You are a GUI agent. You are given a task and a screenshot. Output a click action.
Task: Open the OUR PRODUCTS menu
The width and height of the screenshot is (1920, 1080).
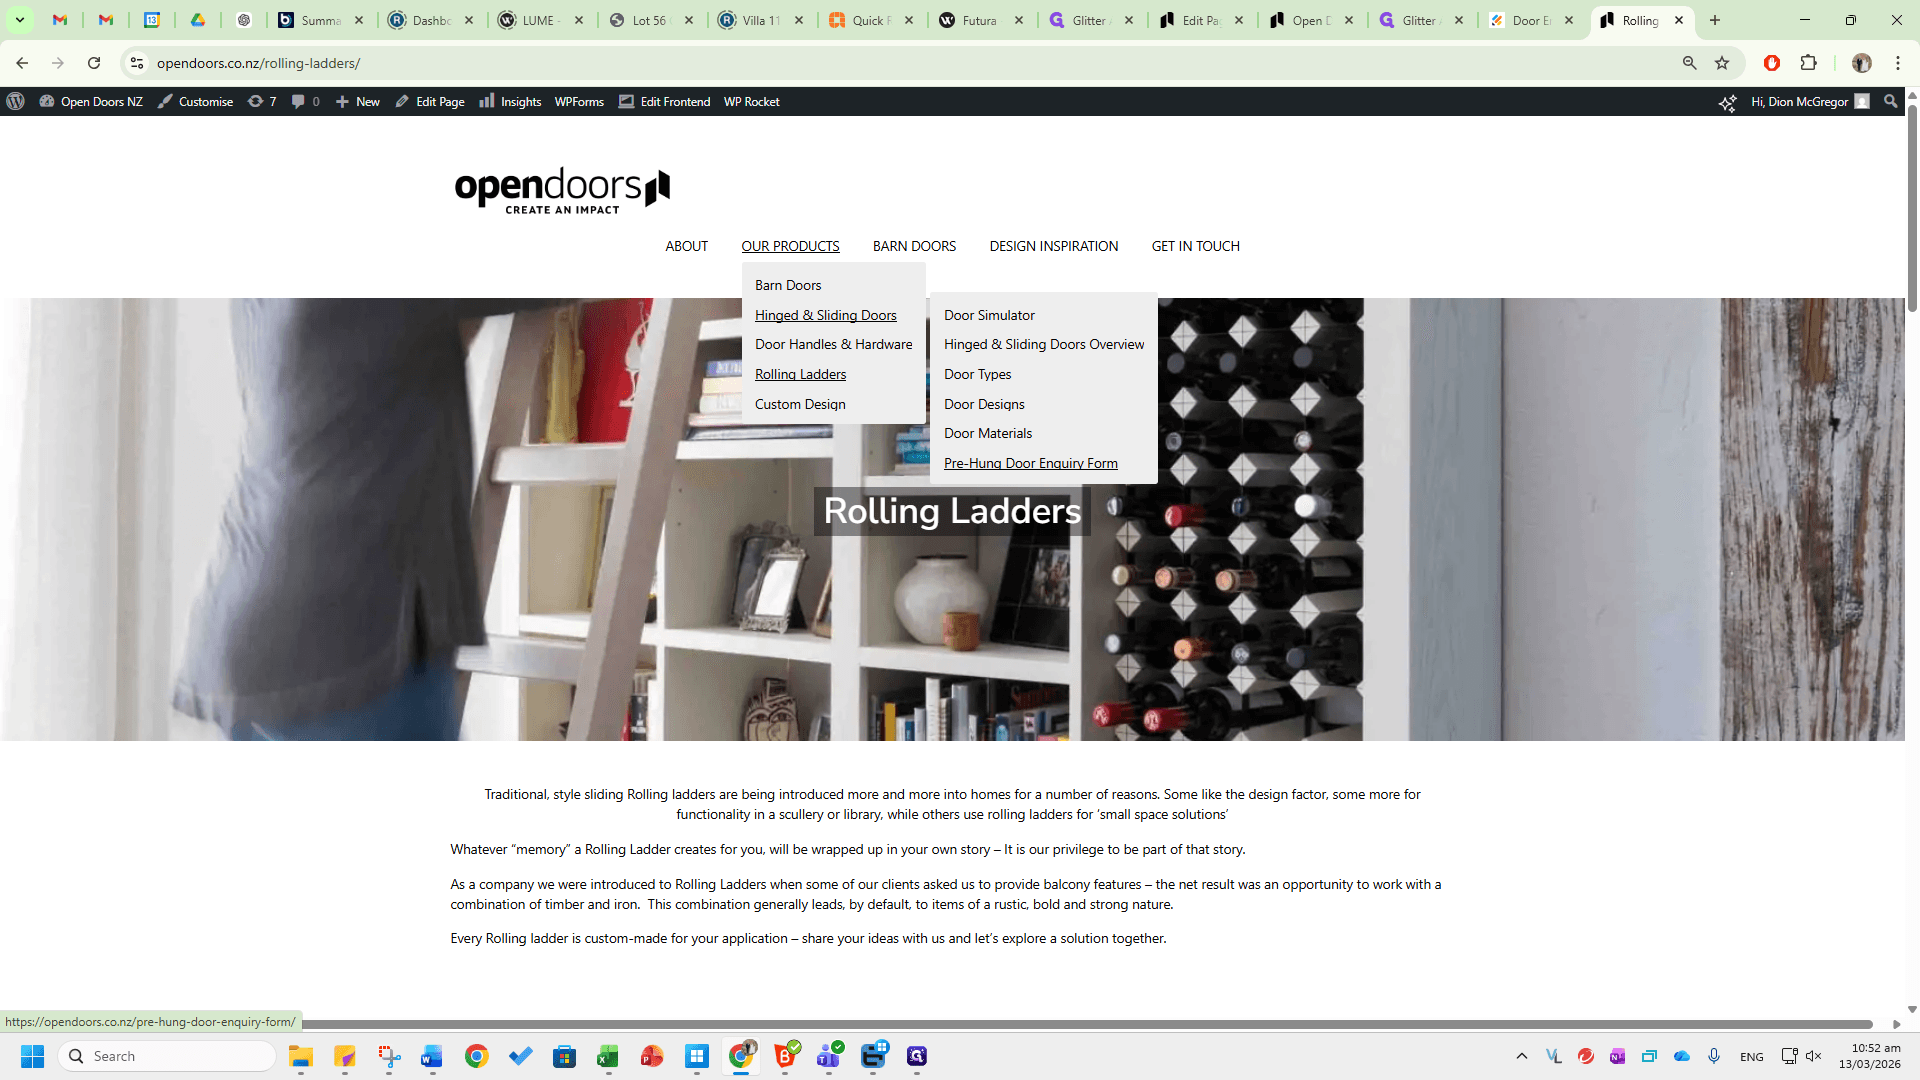click(790, 246)
